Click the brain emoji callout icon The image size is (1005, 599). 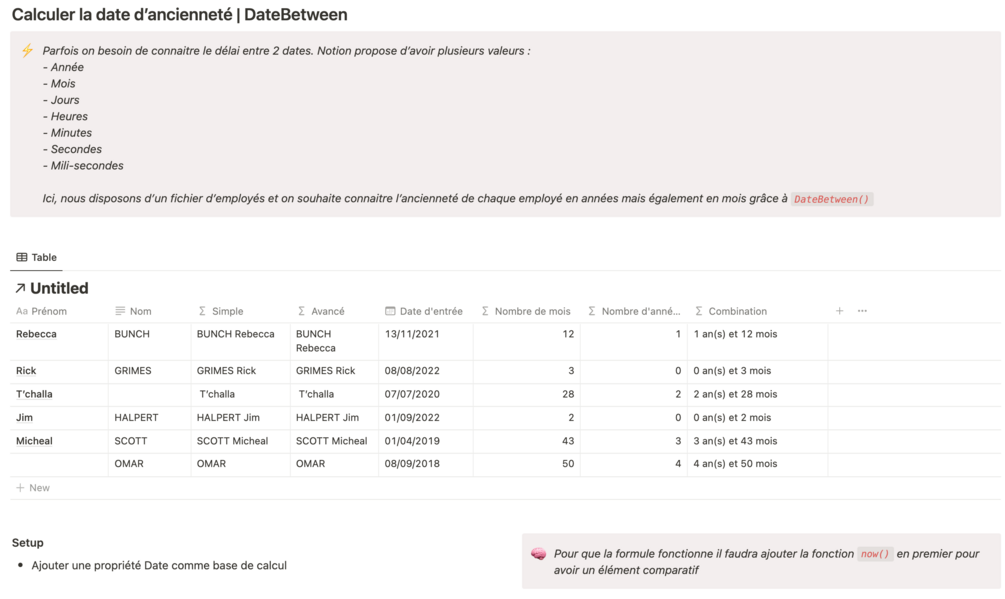click(x=538, y=554)
